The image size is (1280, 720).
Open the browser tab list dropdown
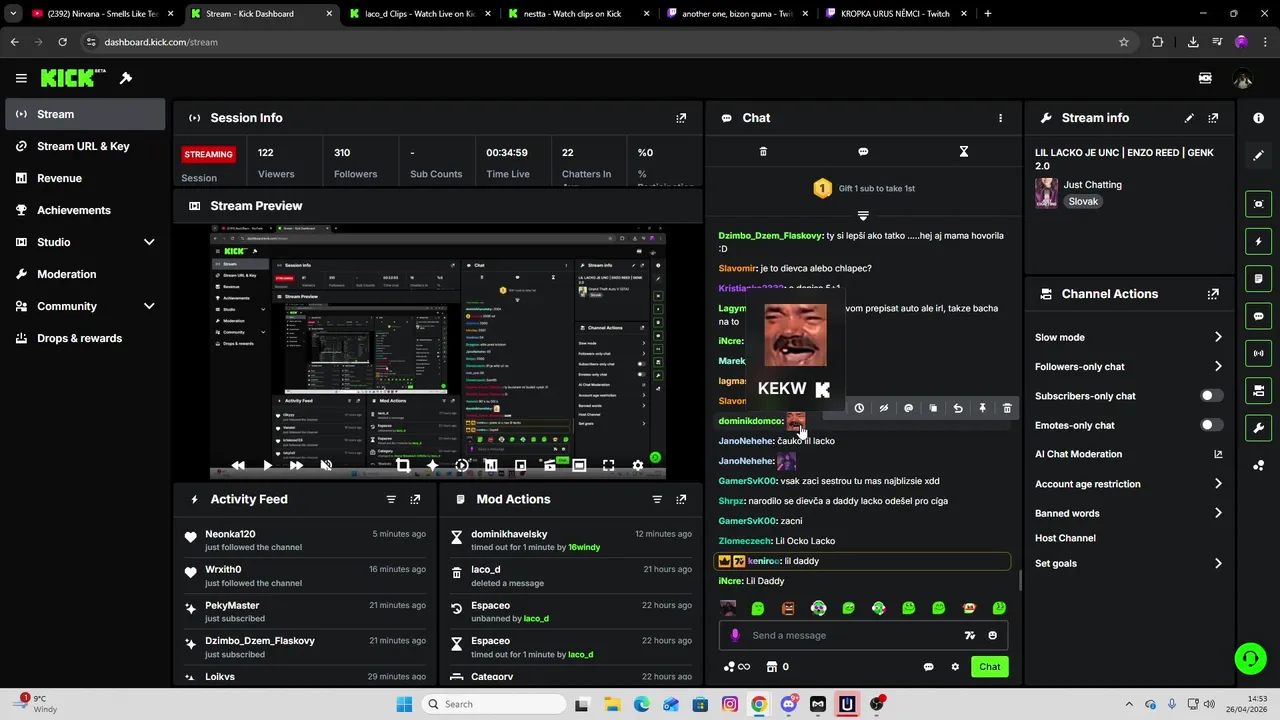pyautogui.click(x=13, y=14)
